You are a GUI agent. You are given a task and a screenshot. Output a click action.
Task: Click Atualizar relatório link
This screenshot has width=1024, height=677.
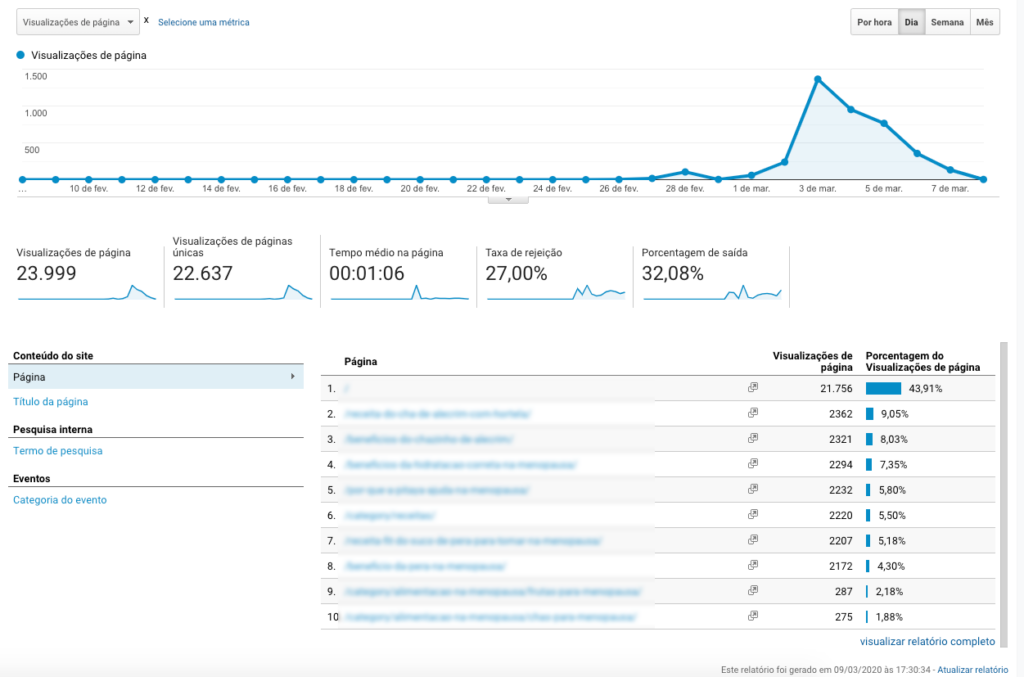pos(972,670)
